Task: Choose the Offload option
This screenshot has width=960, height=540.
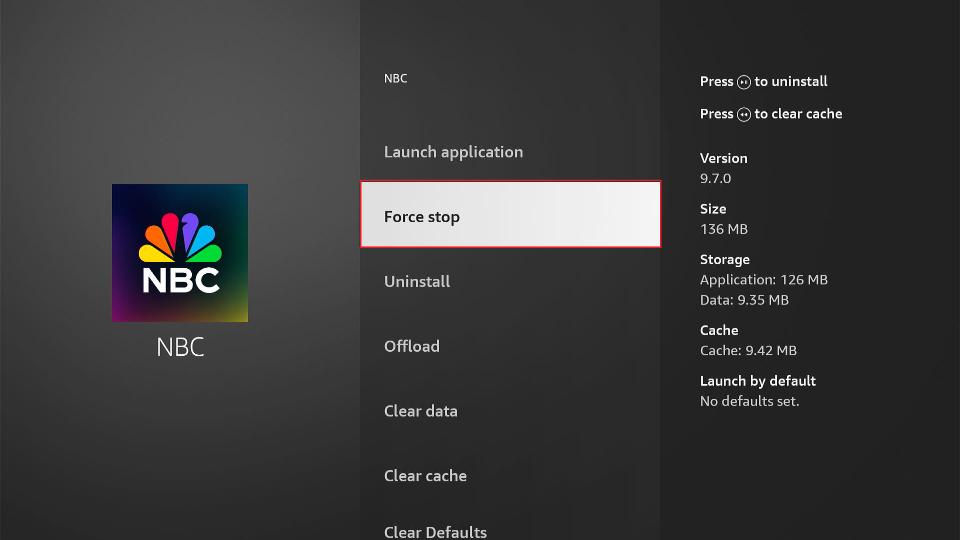Action: [x=511, y=347]
